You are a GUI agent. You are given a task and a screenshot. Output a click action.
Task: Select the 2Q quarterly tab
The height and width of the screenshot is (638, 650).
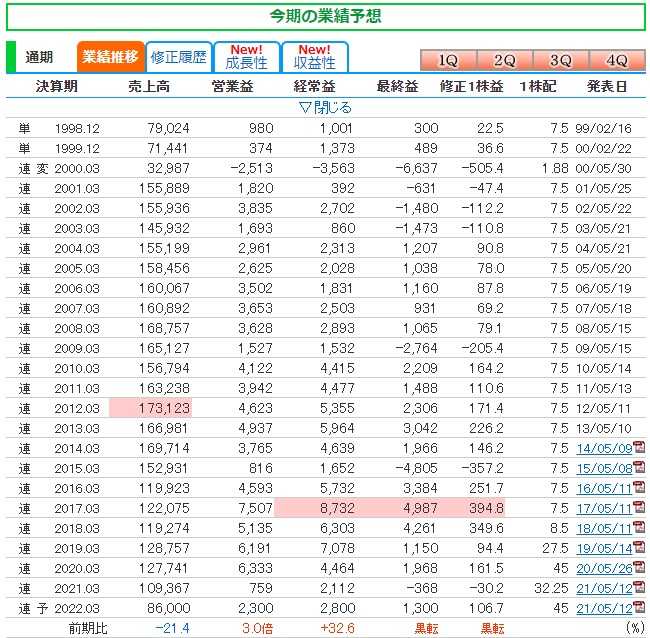(504, 60)
